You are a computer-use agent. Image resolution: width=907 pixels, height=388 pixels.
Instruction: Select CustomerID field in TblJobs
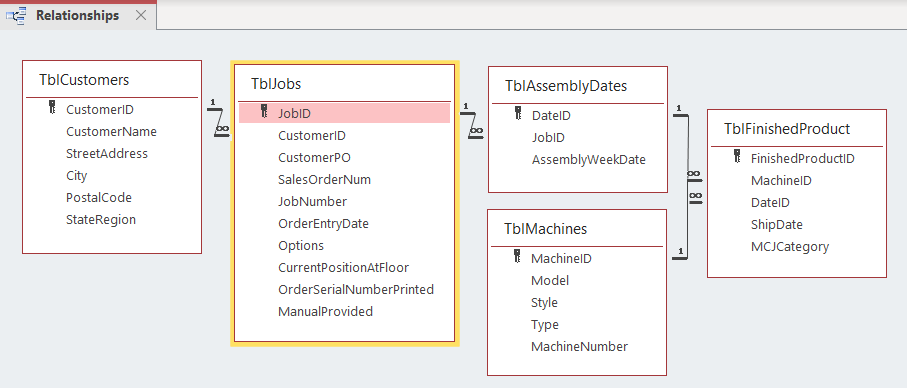(x=312, y=135)
